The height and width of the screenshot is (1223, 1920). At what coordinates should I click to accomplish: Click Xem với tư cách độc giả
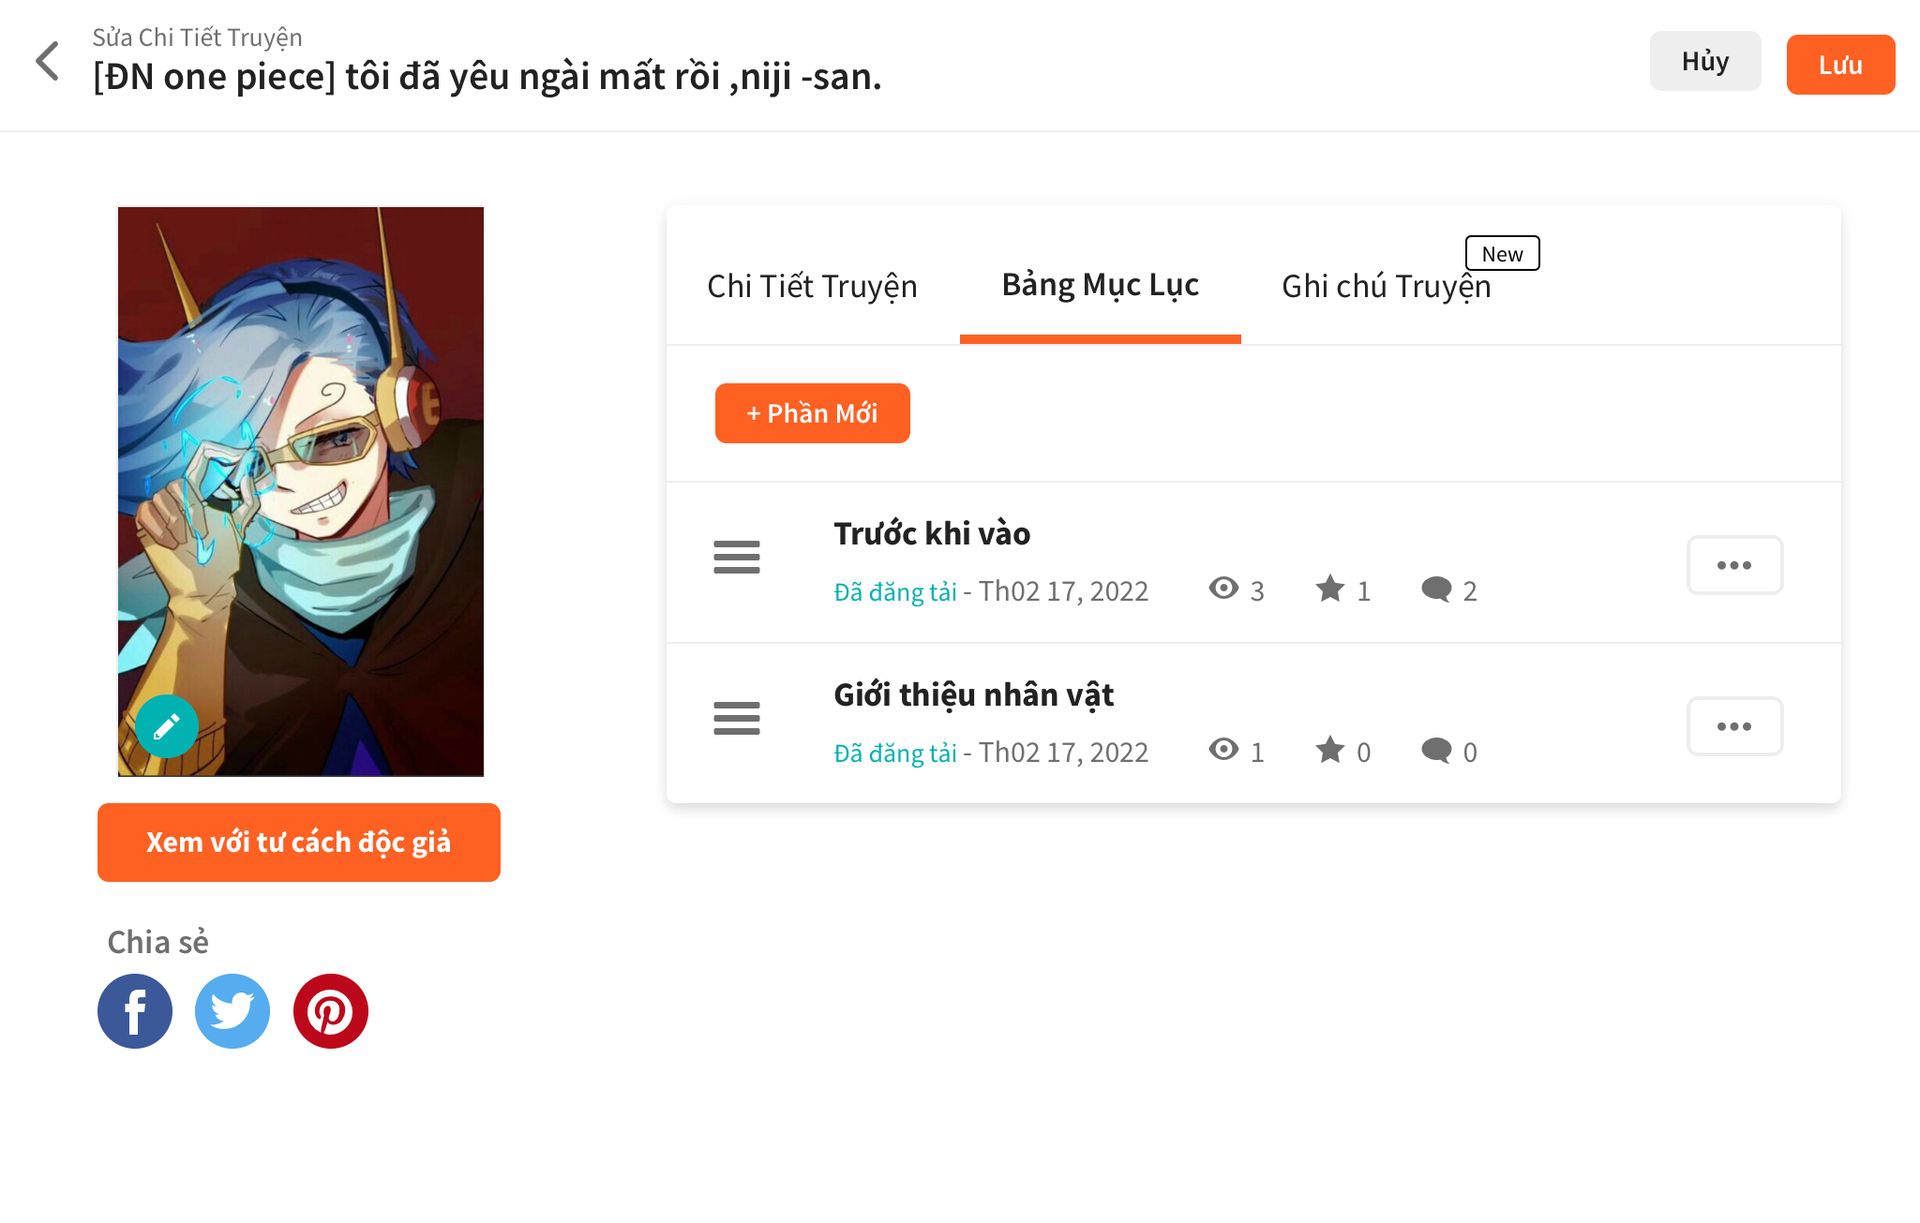299,842
